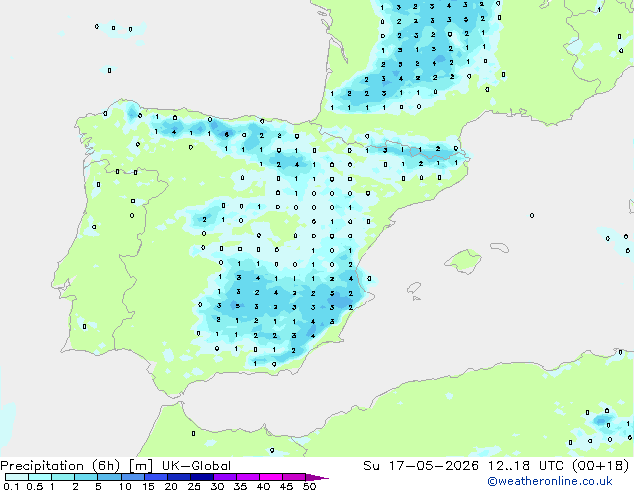Screen dimensions: 634x490
Task: Select the 5–10 legend color swatch
Action: coord(109,477)
